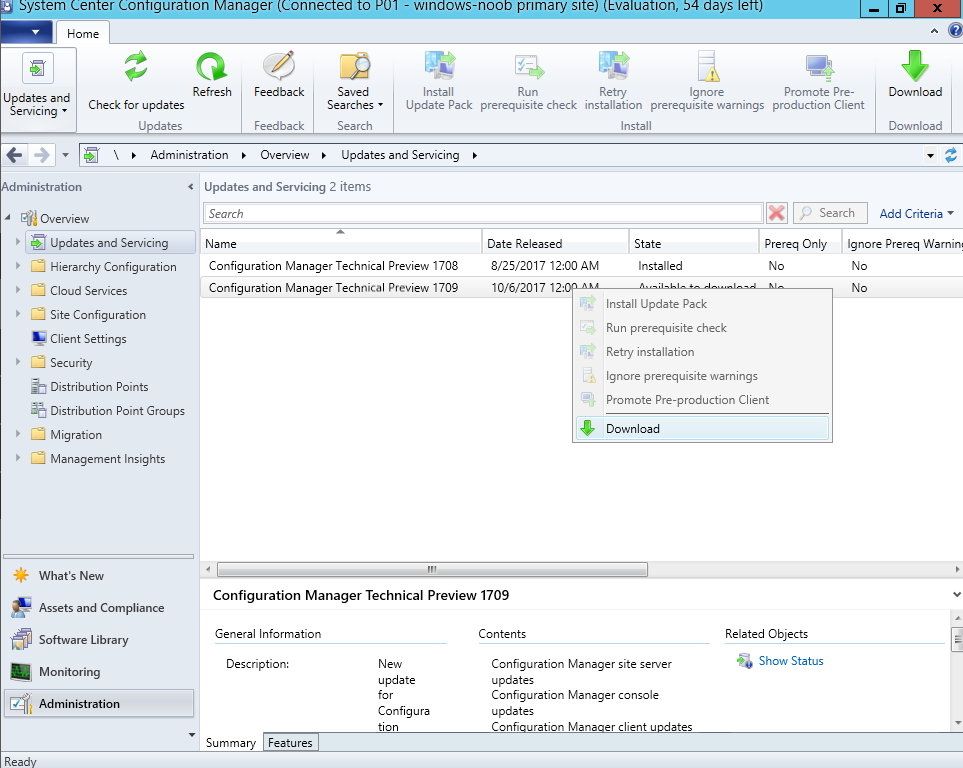Open the navigation history dropdown arrow

point(65,155)
